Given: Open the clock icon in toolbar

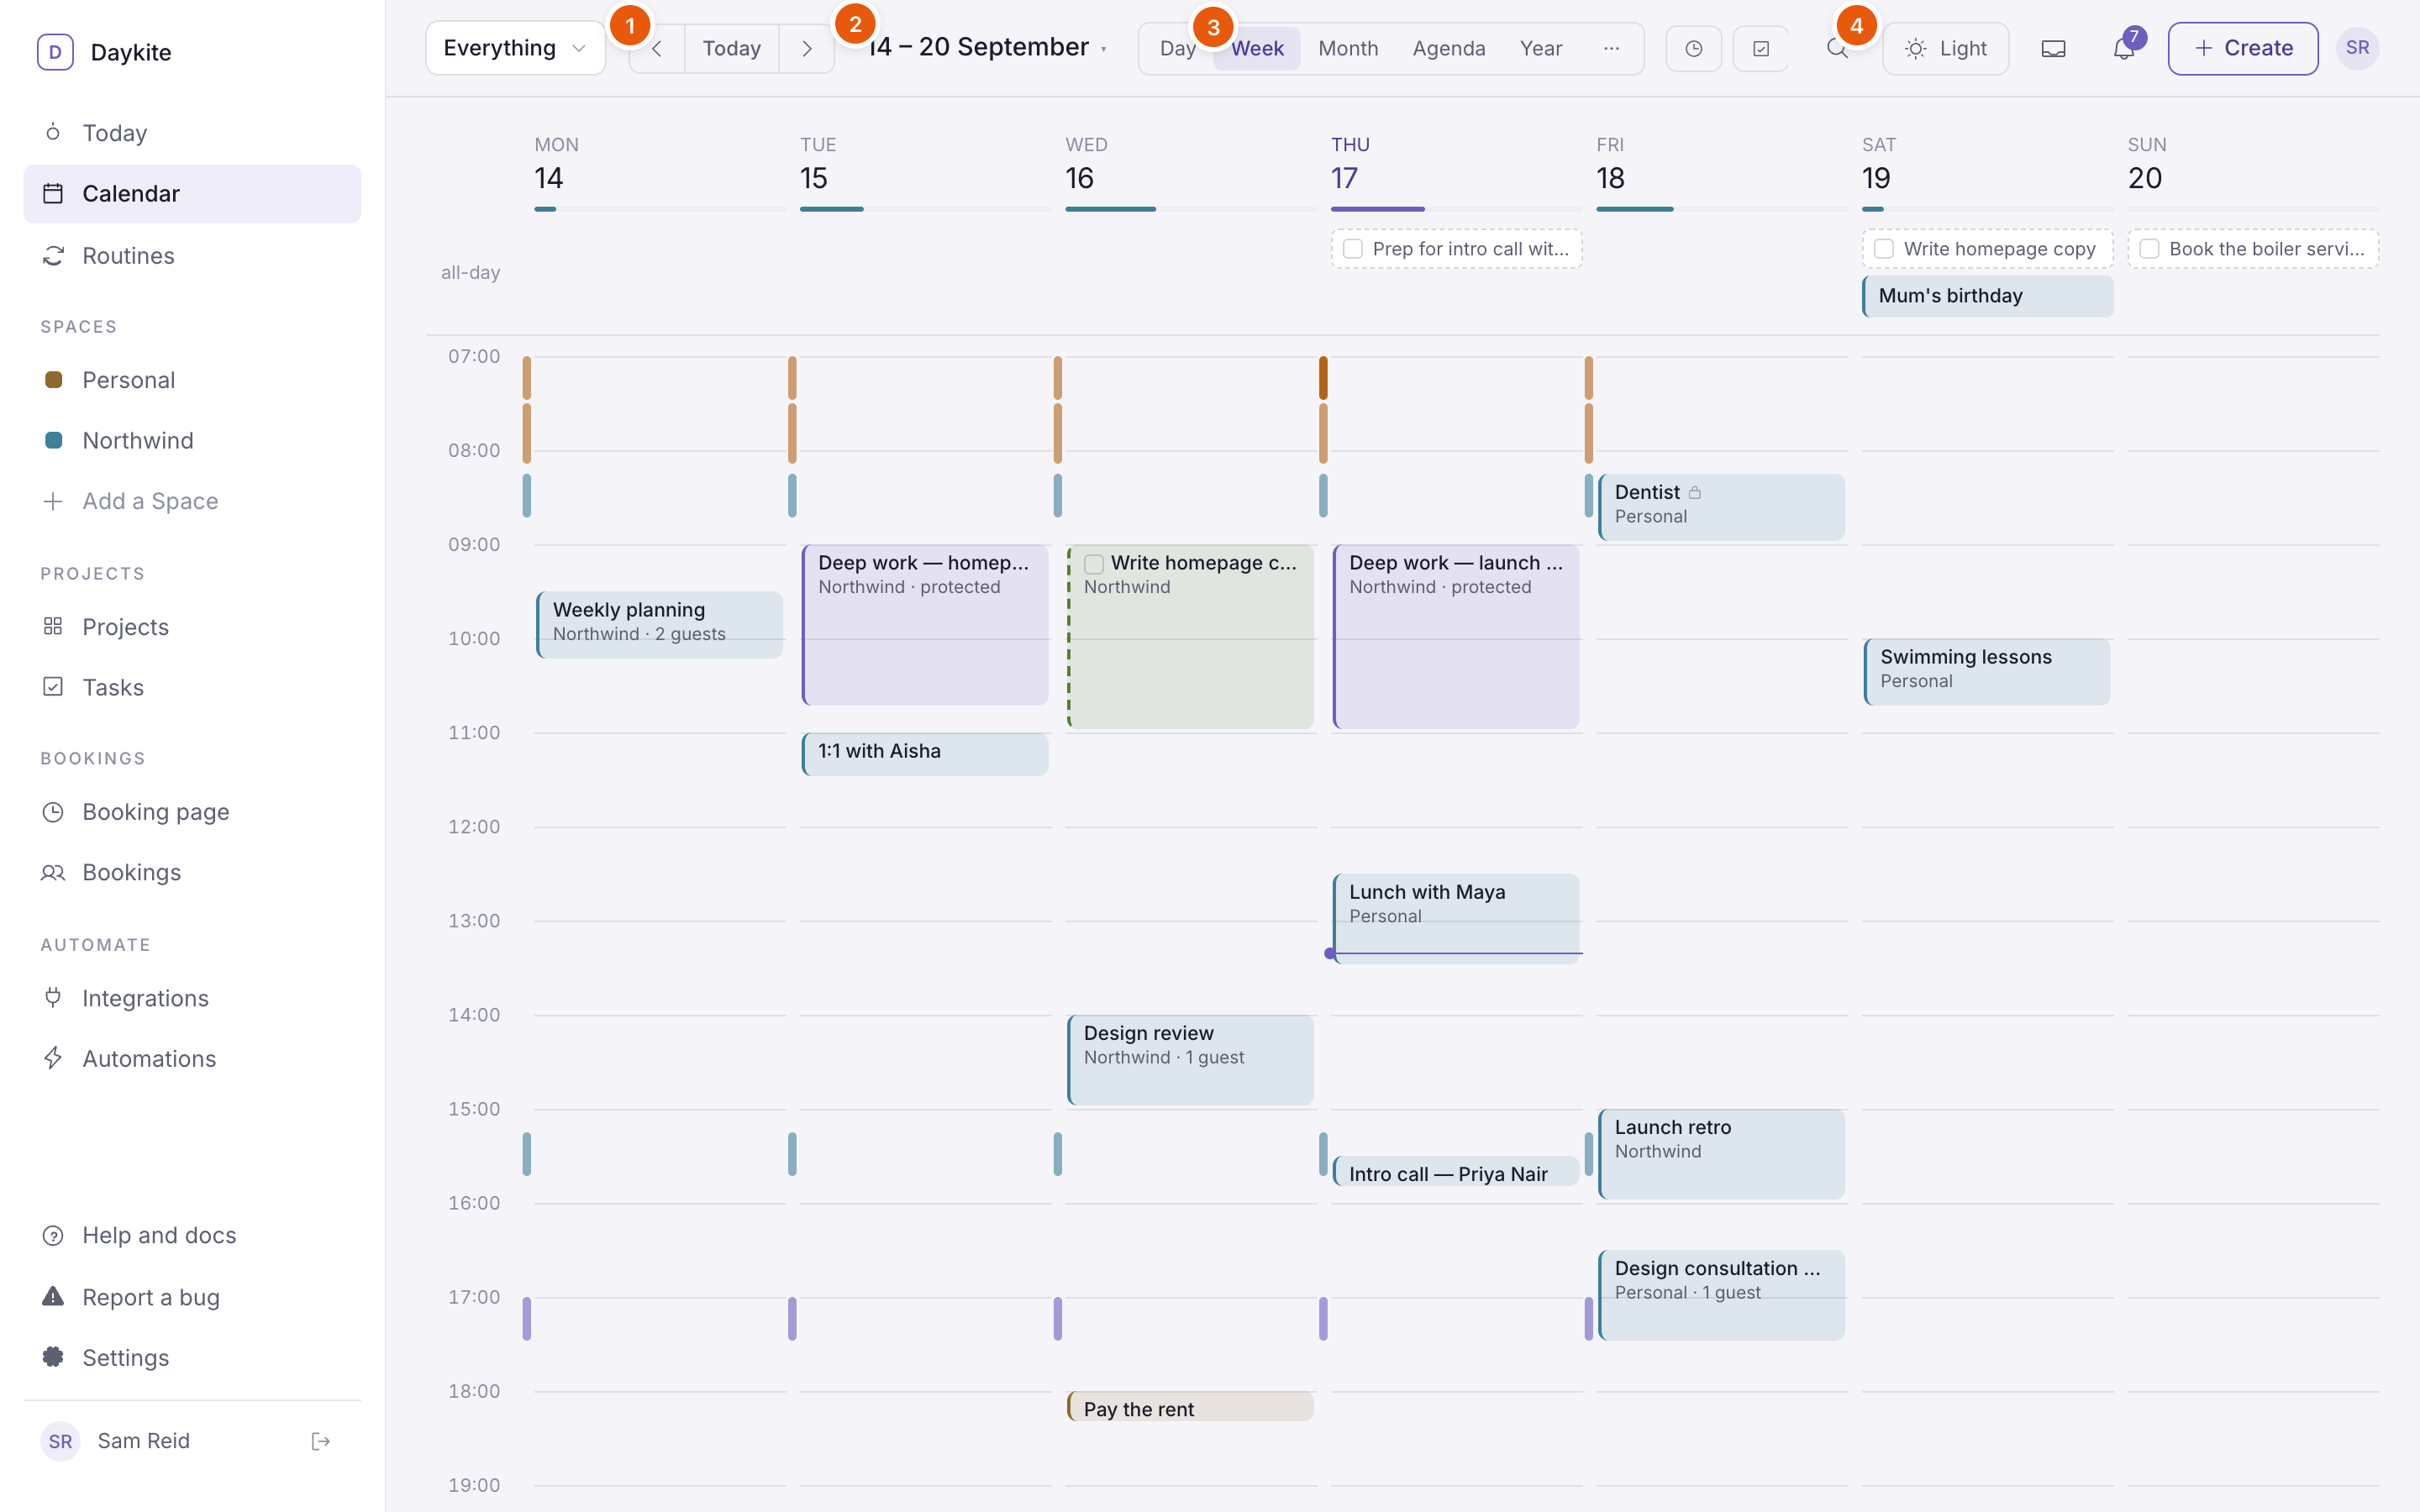Looking at the screenshot, I should 1693,48.
